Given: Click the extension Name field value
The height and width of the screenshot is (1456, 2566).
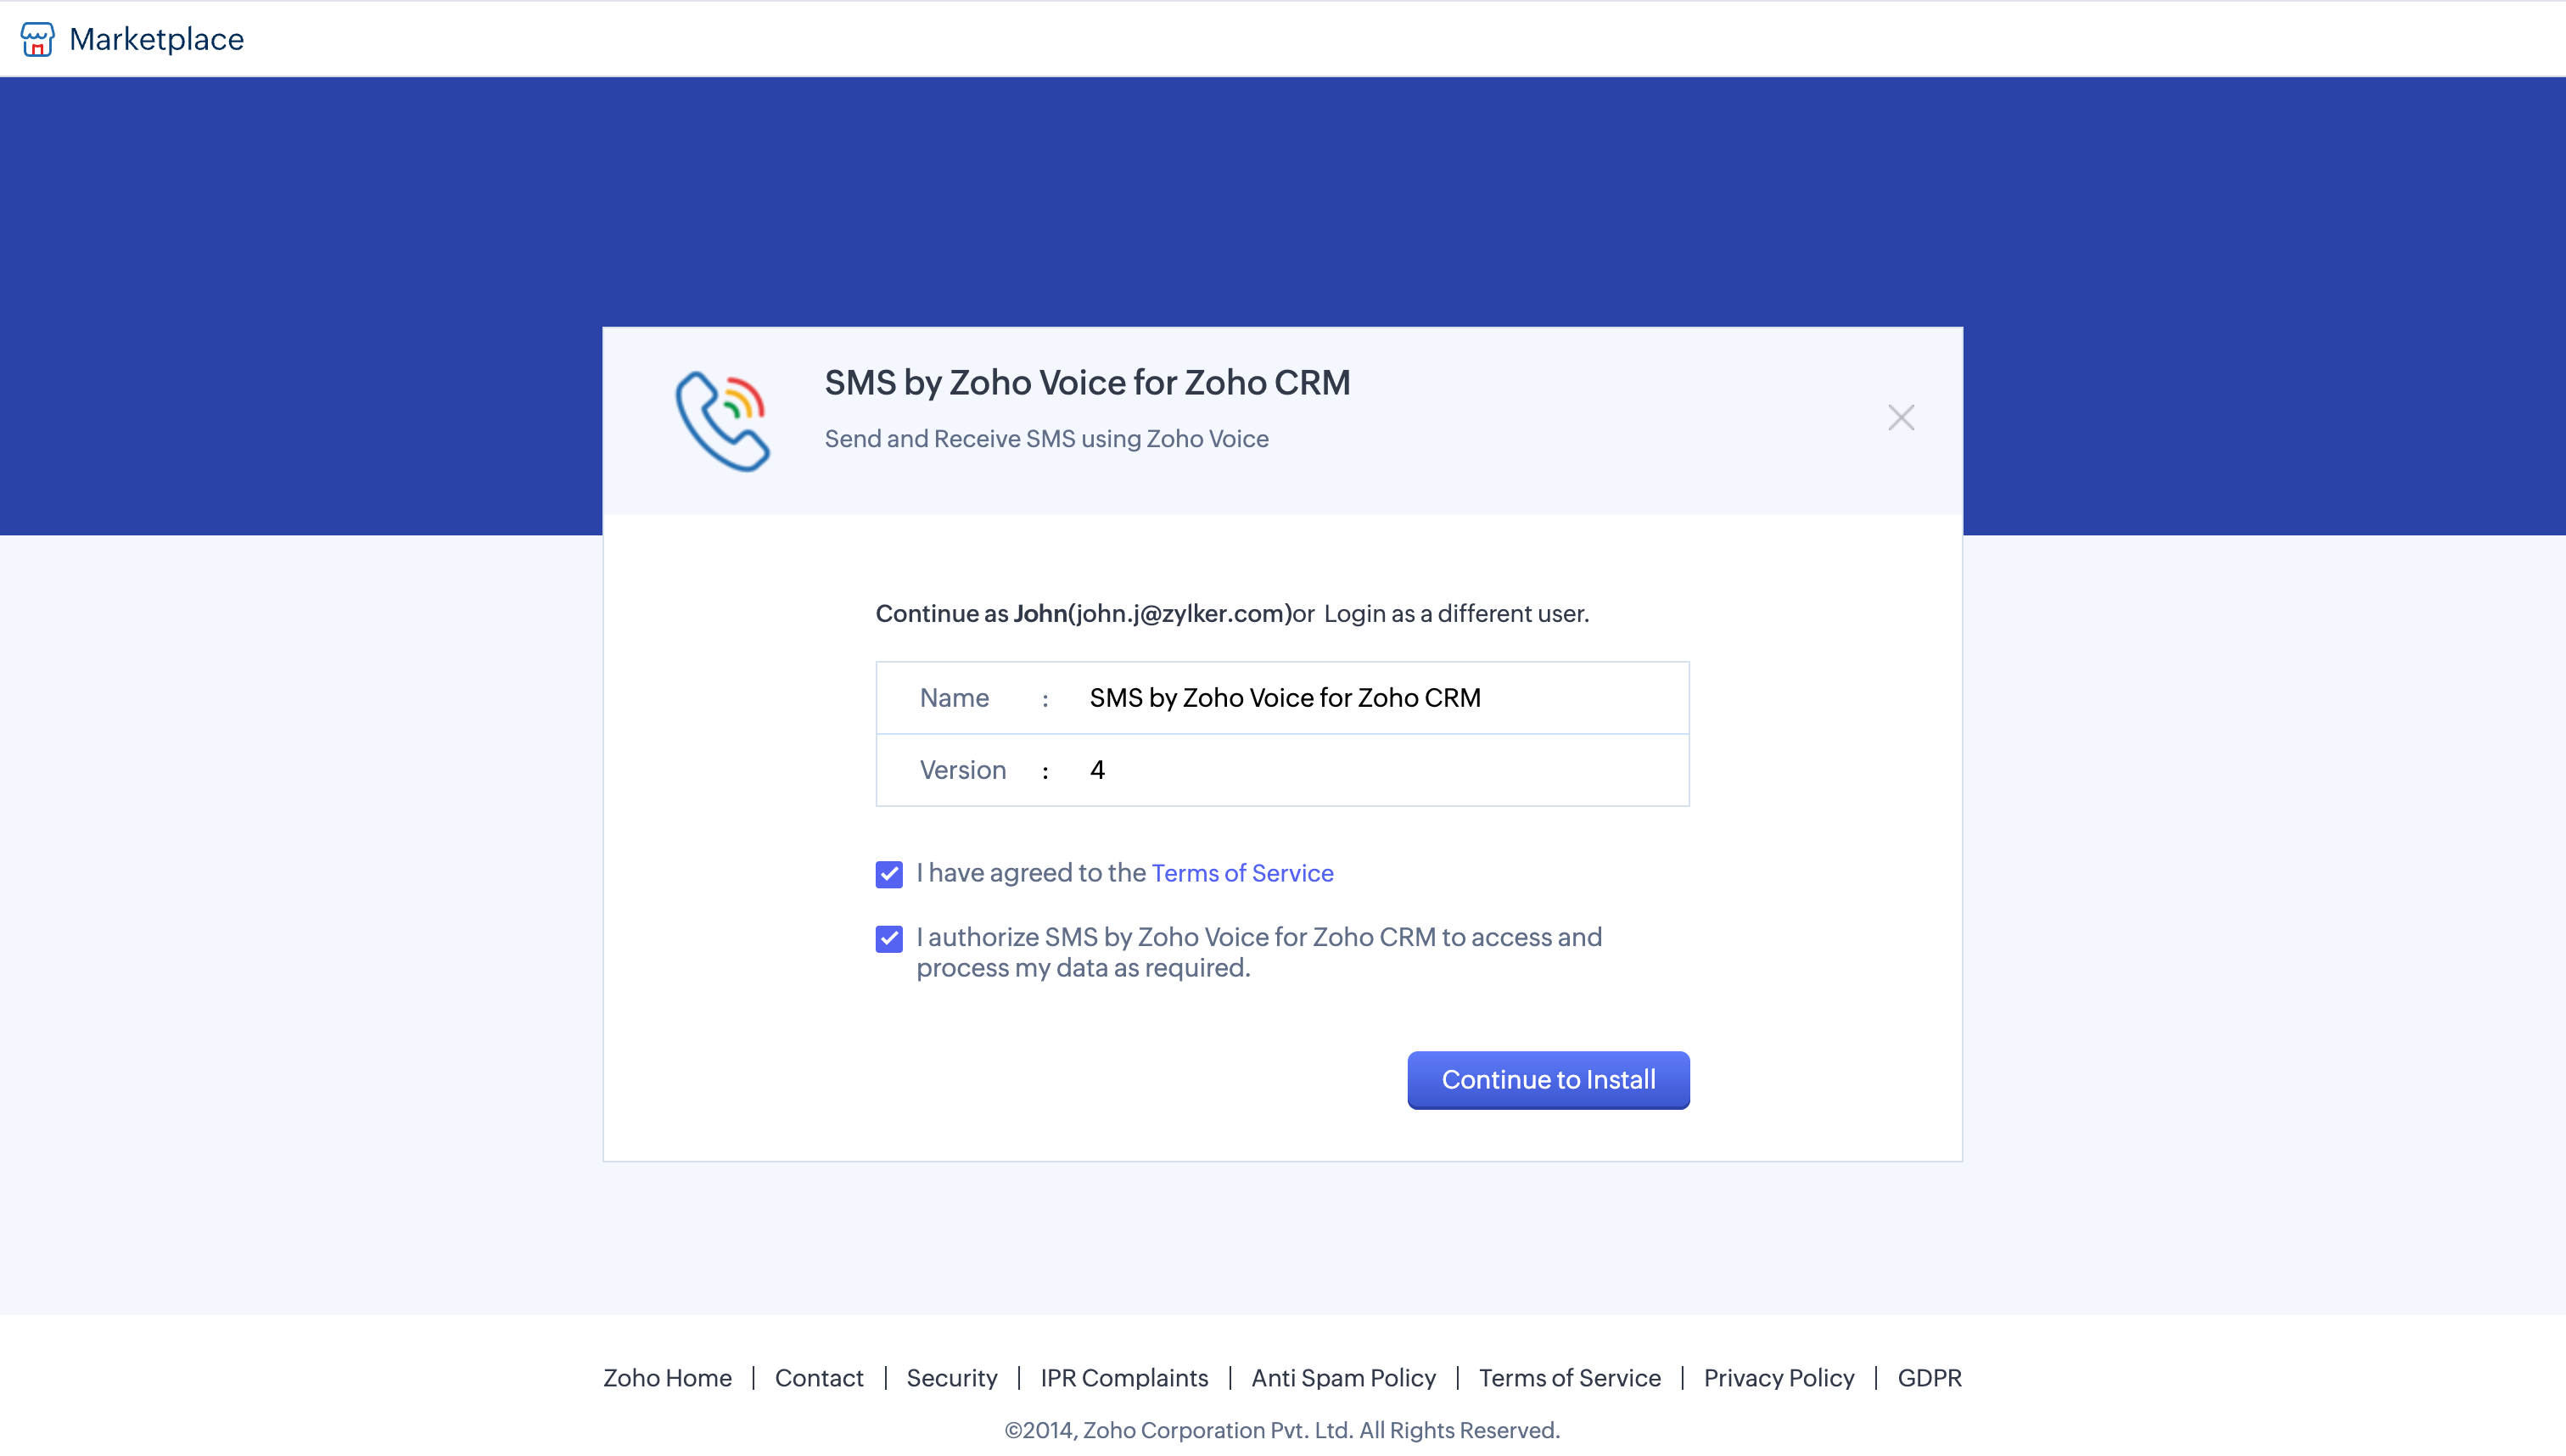Looking at the screenshot, I should click(x=1284, y=698).
